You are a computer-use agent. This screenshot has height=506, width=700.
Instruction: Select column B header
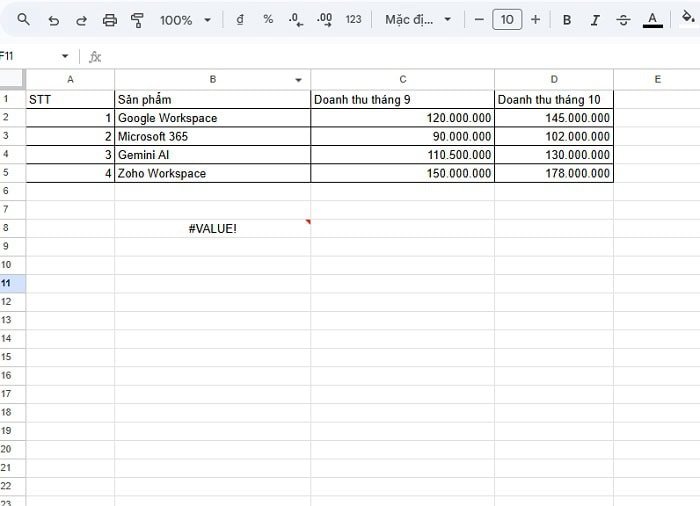tap(212, 79)
